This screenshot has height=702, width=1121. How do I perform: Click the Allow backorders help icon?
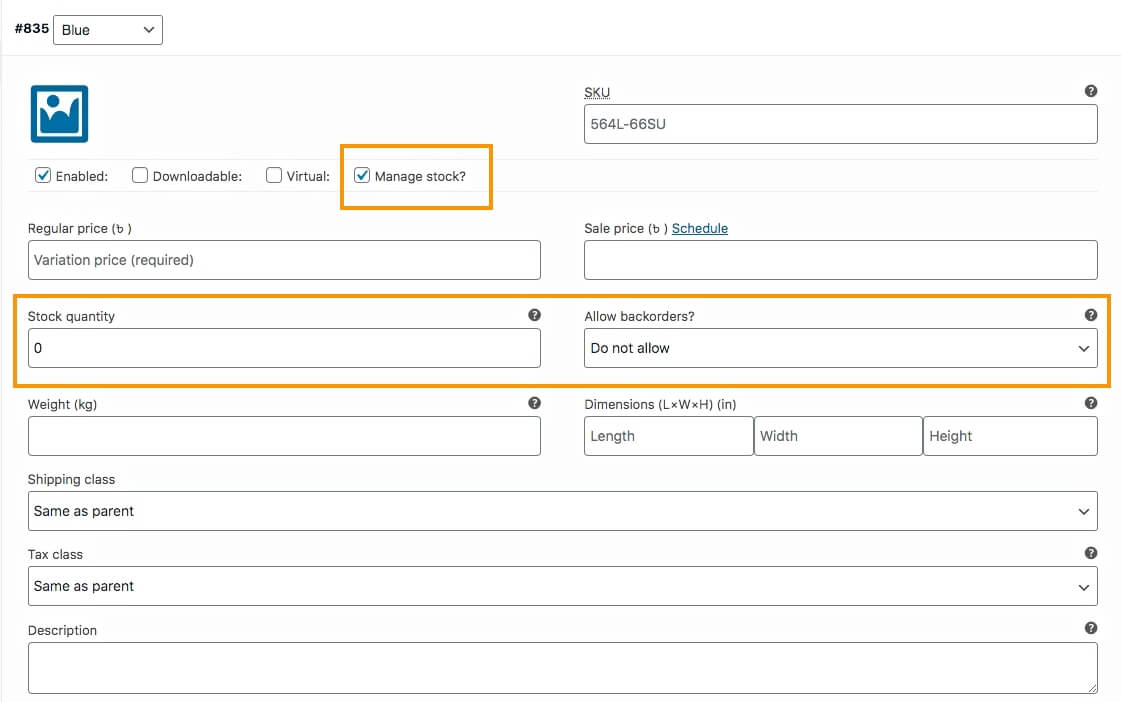(x=1090, y=315)
